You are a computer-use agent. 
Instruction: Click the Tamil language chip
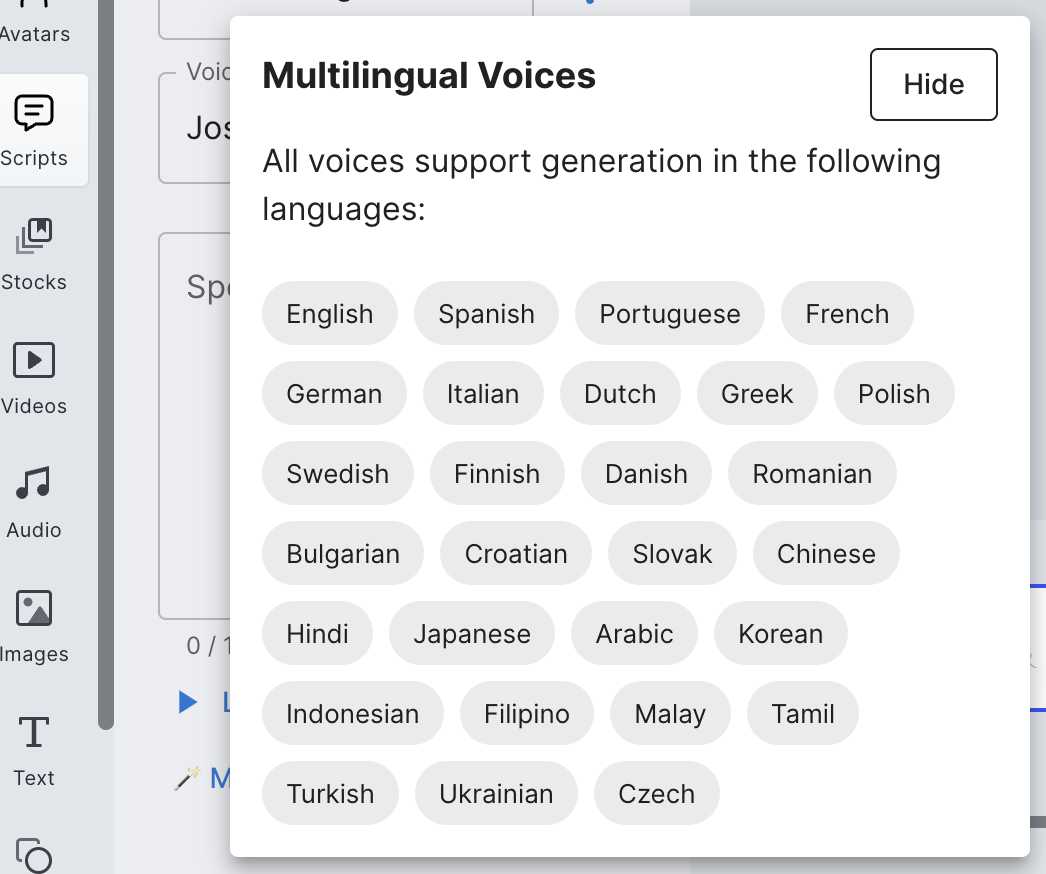point(803,714)
